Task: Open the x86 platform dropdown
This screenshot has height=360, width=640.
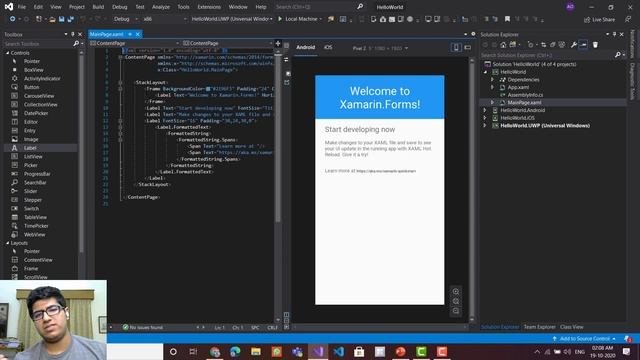Action: [164, 19]
